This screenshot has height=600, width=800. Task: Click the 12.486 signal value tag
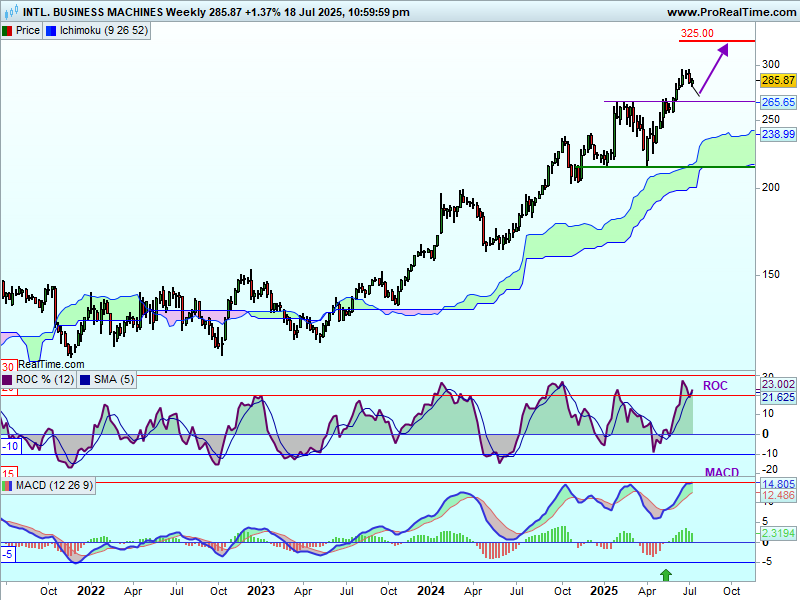coord(778,495)
